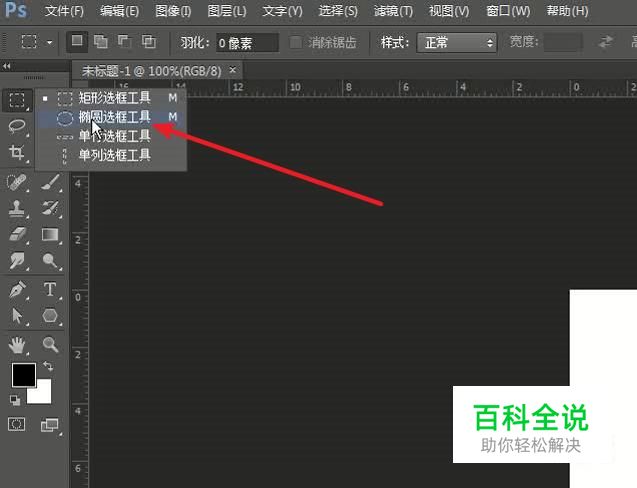The width and height of the screenshot is (637, 488).
Task: Toggle Quick Mask mode
Action: point(17,425)
